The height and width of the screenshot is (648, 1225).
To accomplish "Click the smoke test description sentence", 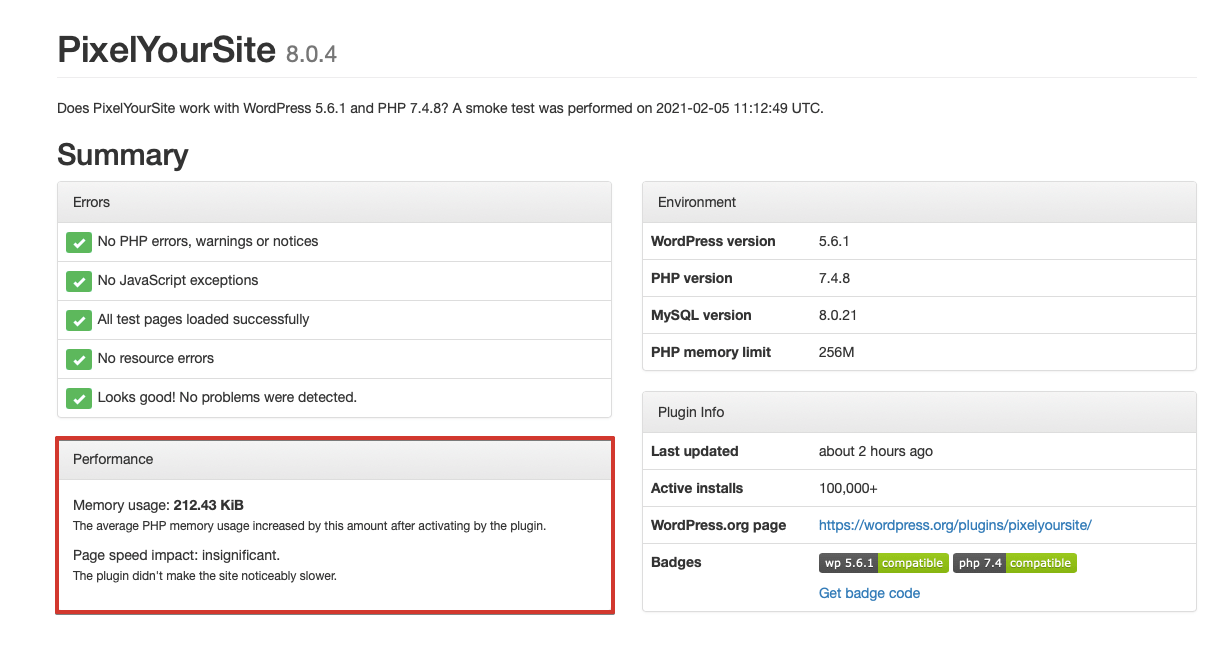I will [x=440, y=108].
